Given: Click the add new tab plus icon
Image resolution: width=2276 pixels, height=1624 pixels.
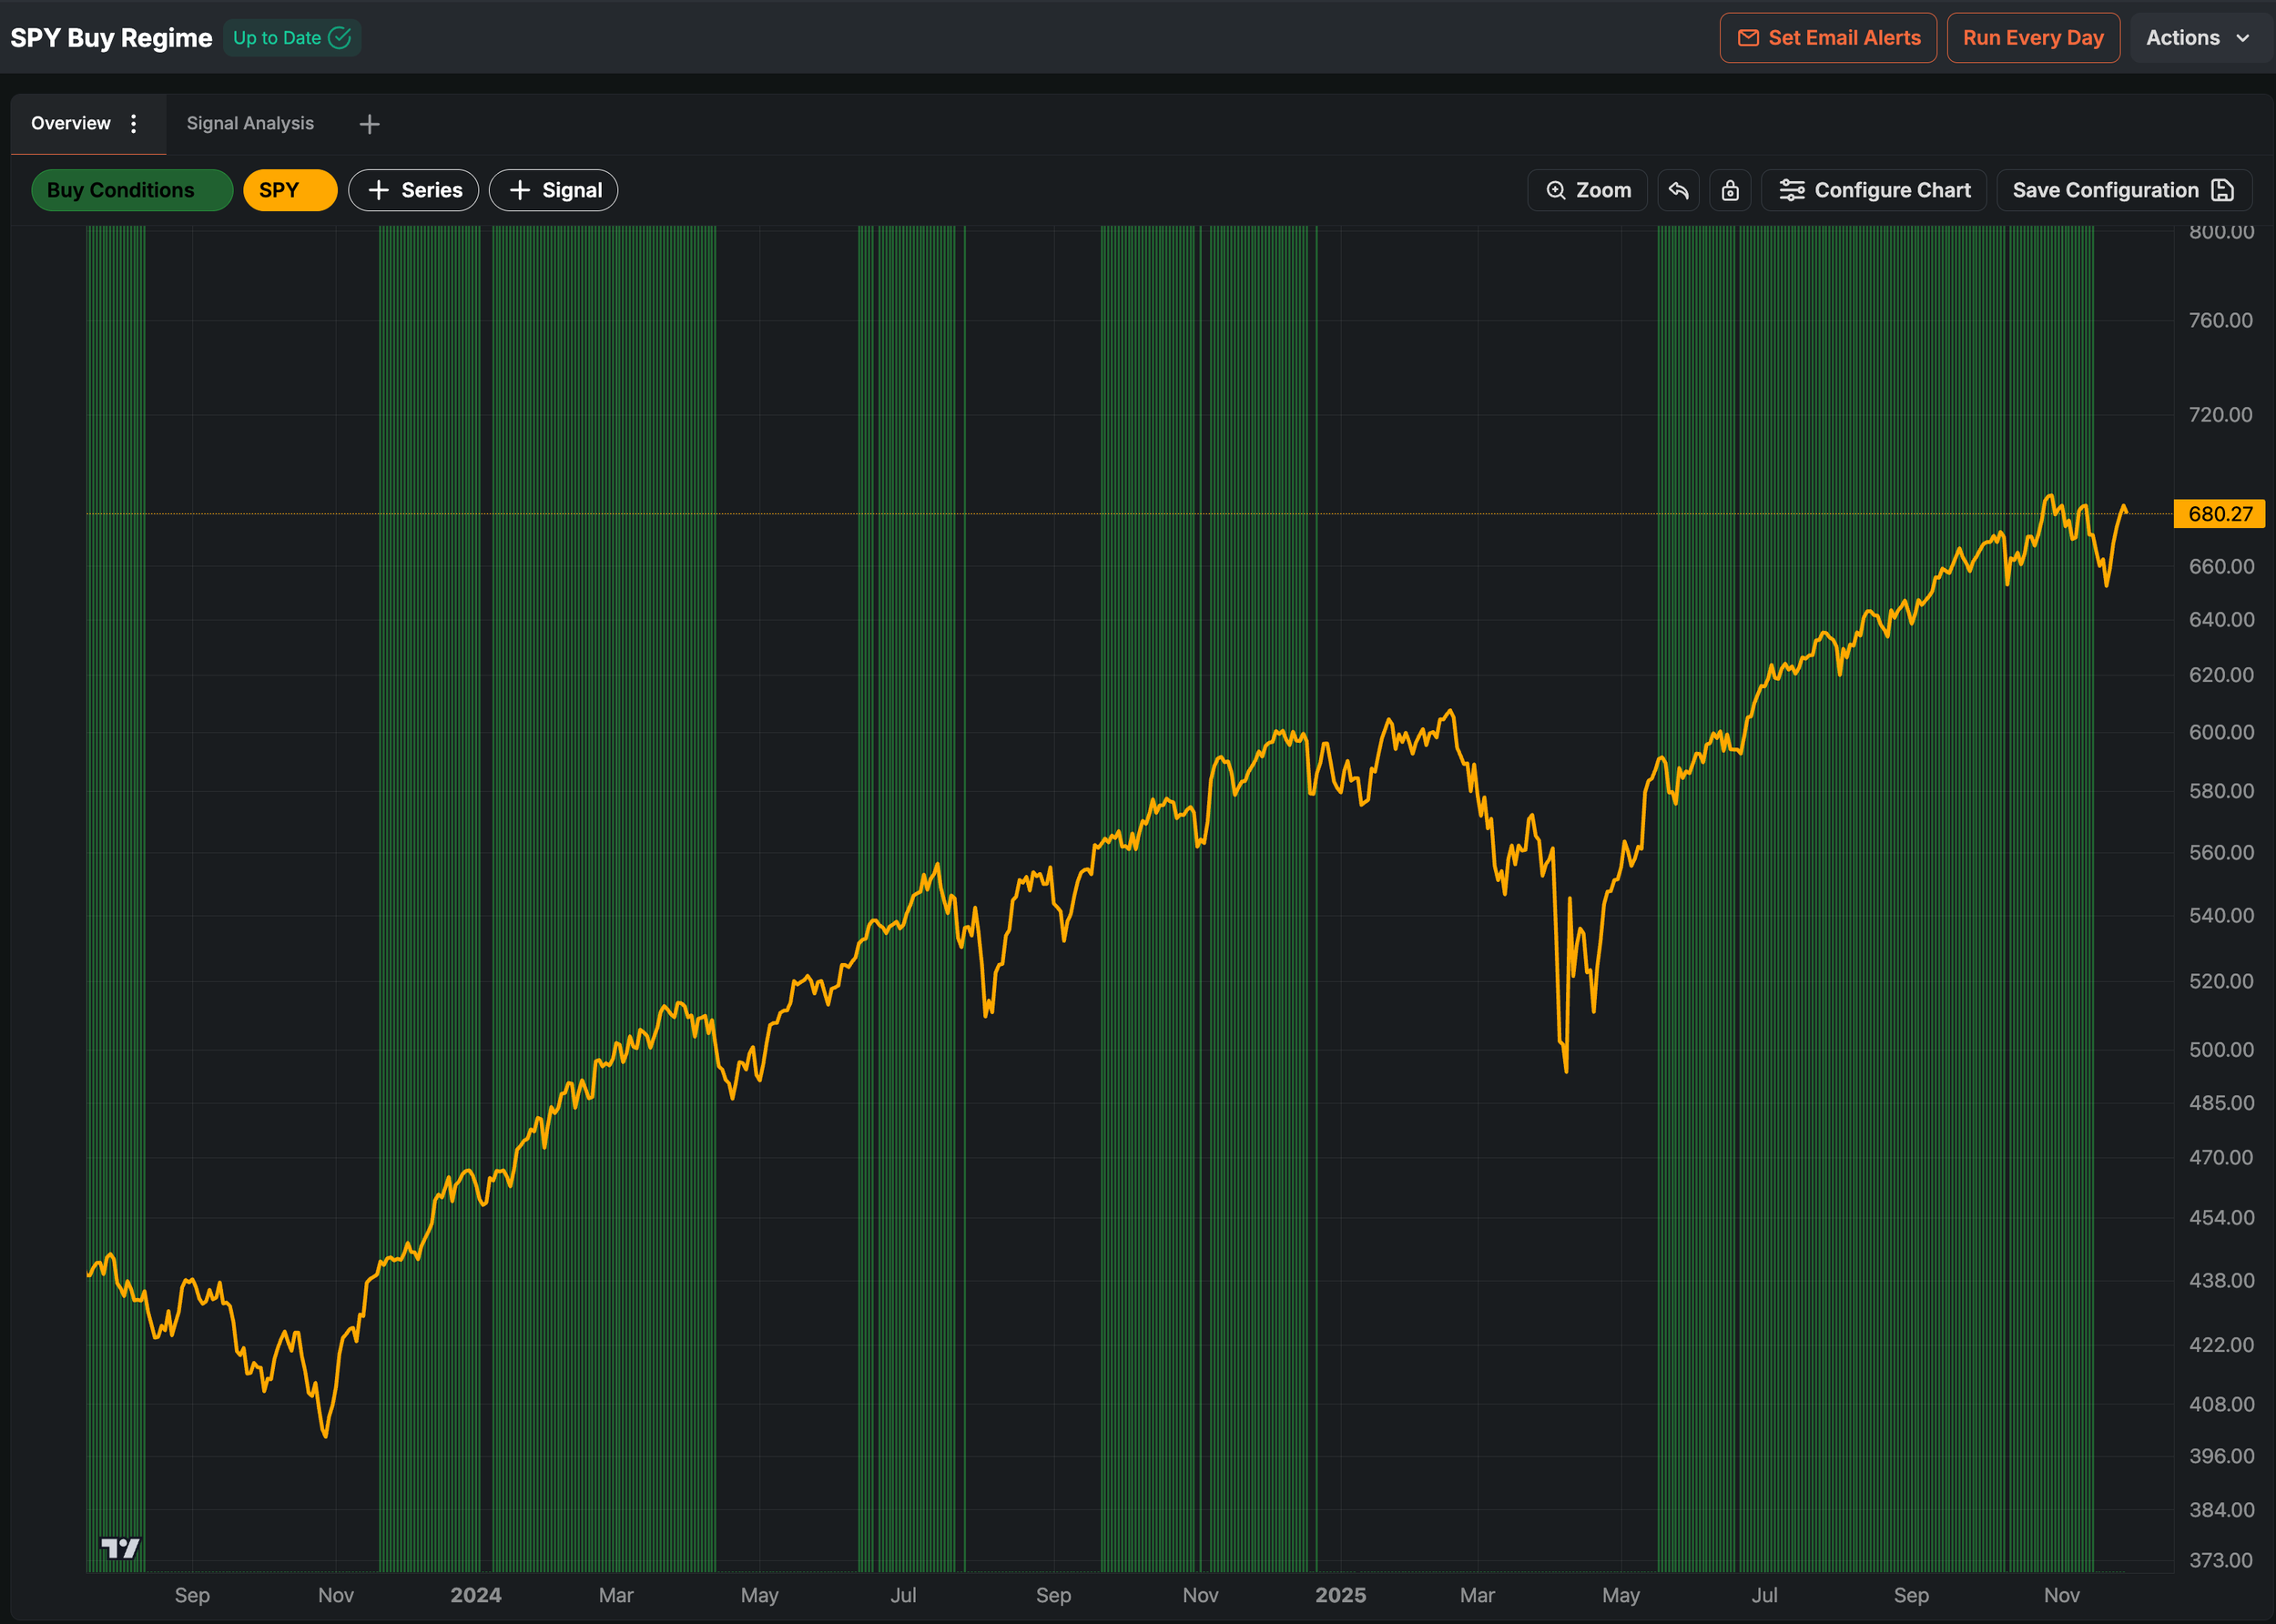Looking at the screenshot, I should [x=369, y=124].
